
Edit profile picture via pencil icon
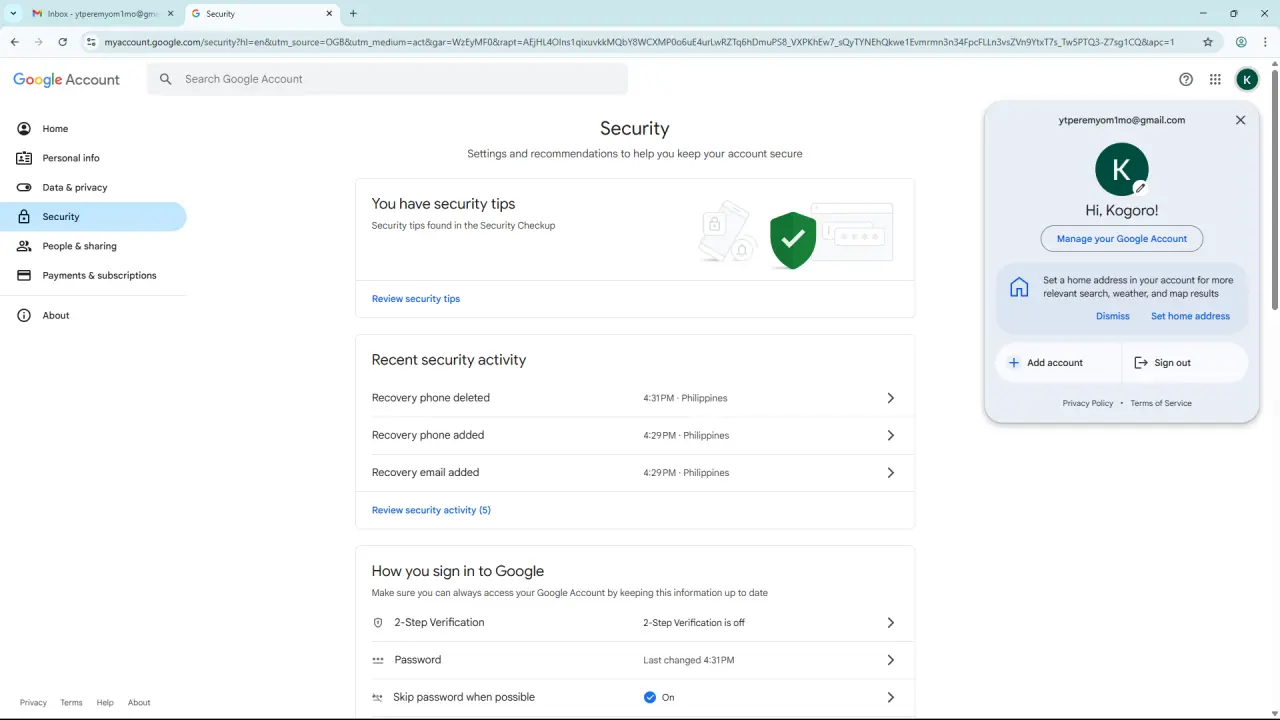(x=1139, y=187)
